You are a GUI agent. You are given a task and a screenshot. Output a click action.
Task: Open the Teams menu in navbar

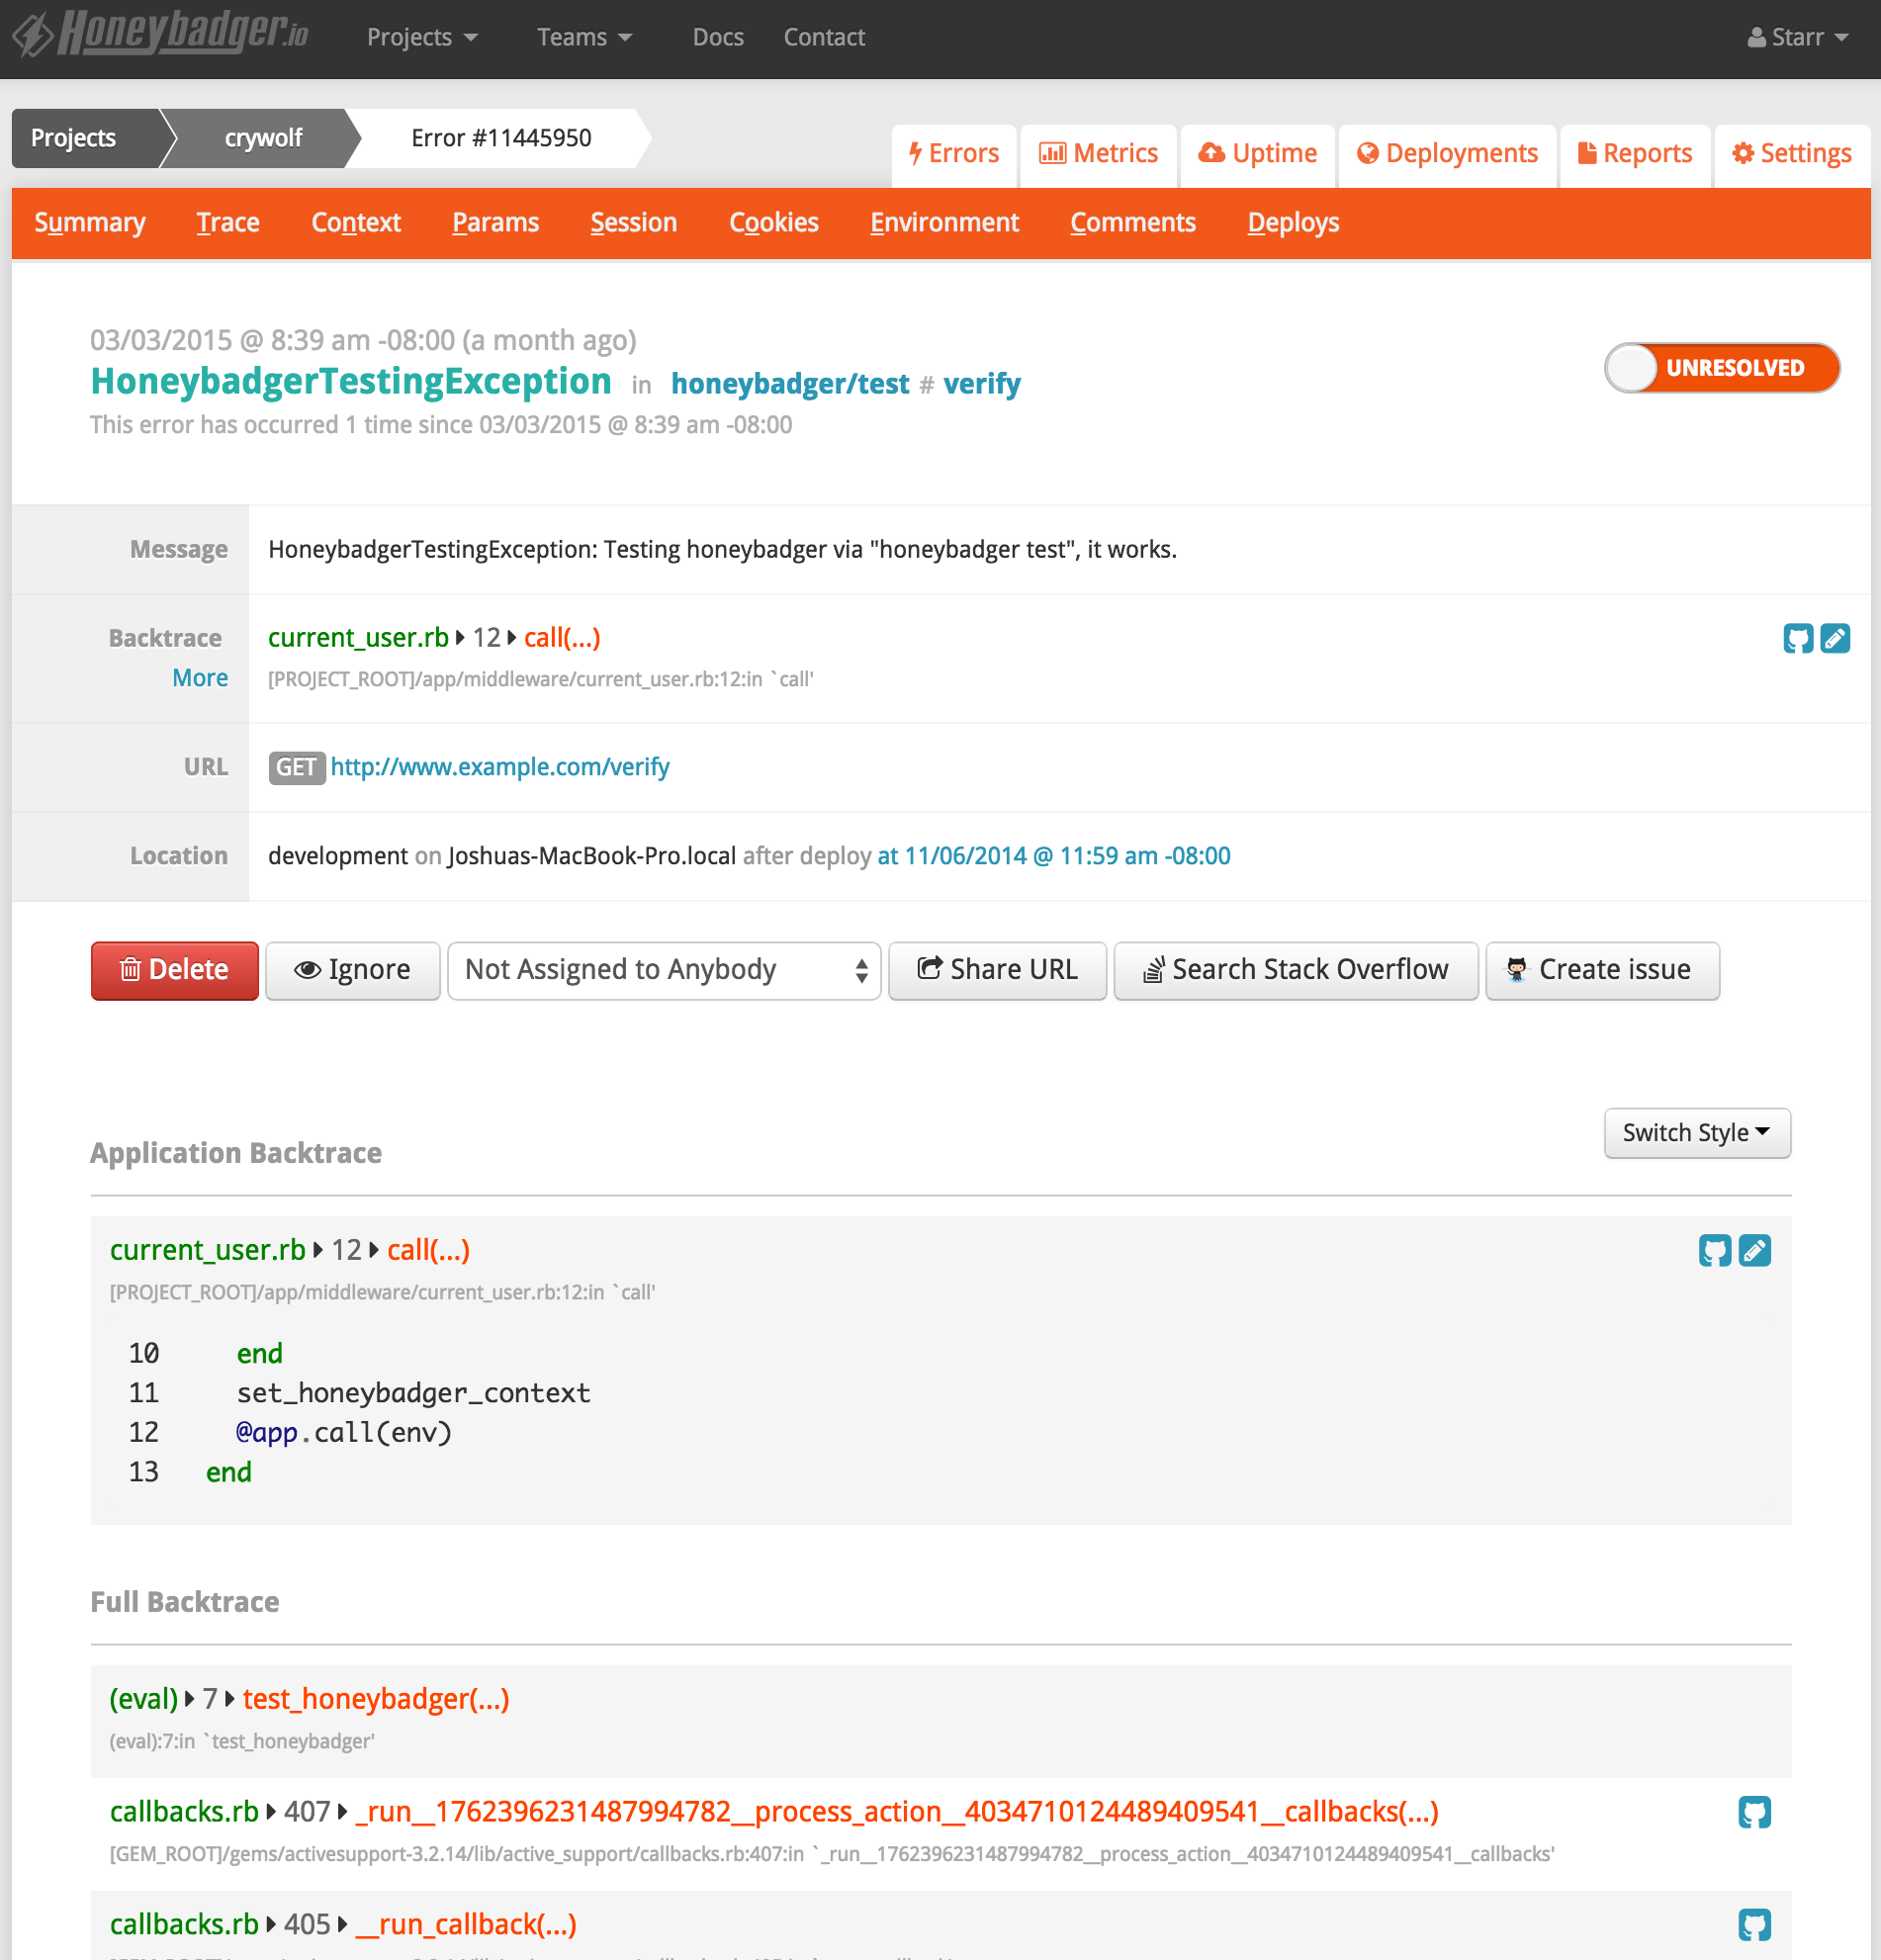[584, 38]
